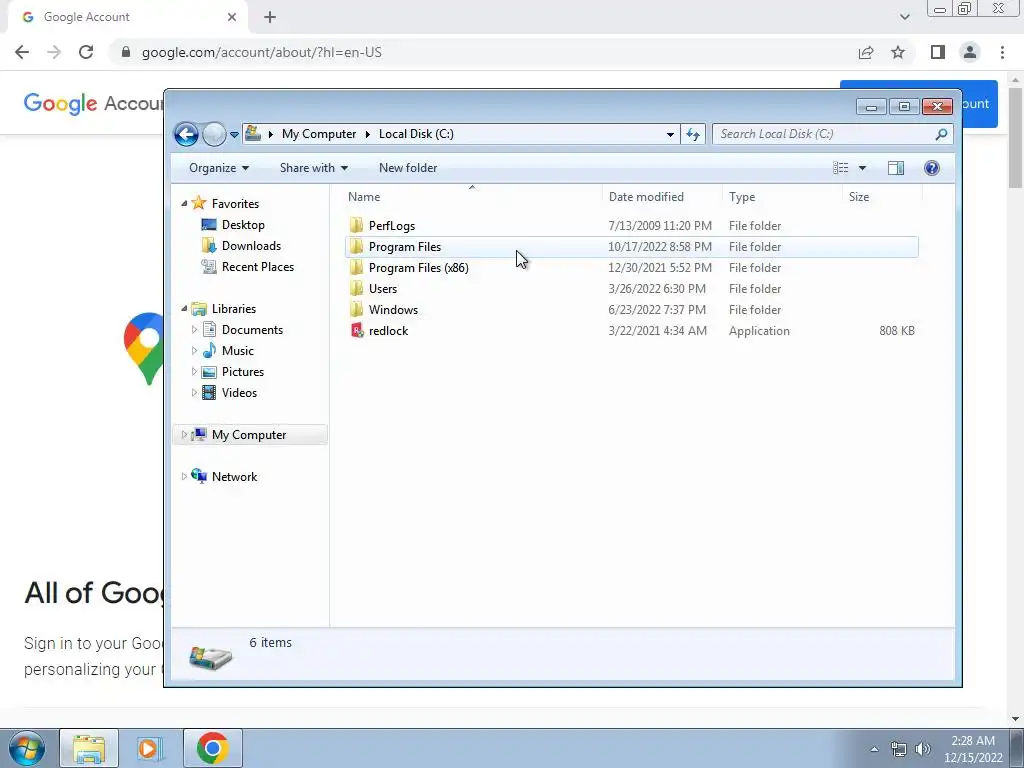Change your view icon in Explorer toolbar

tap(840, 168)
